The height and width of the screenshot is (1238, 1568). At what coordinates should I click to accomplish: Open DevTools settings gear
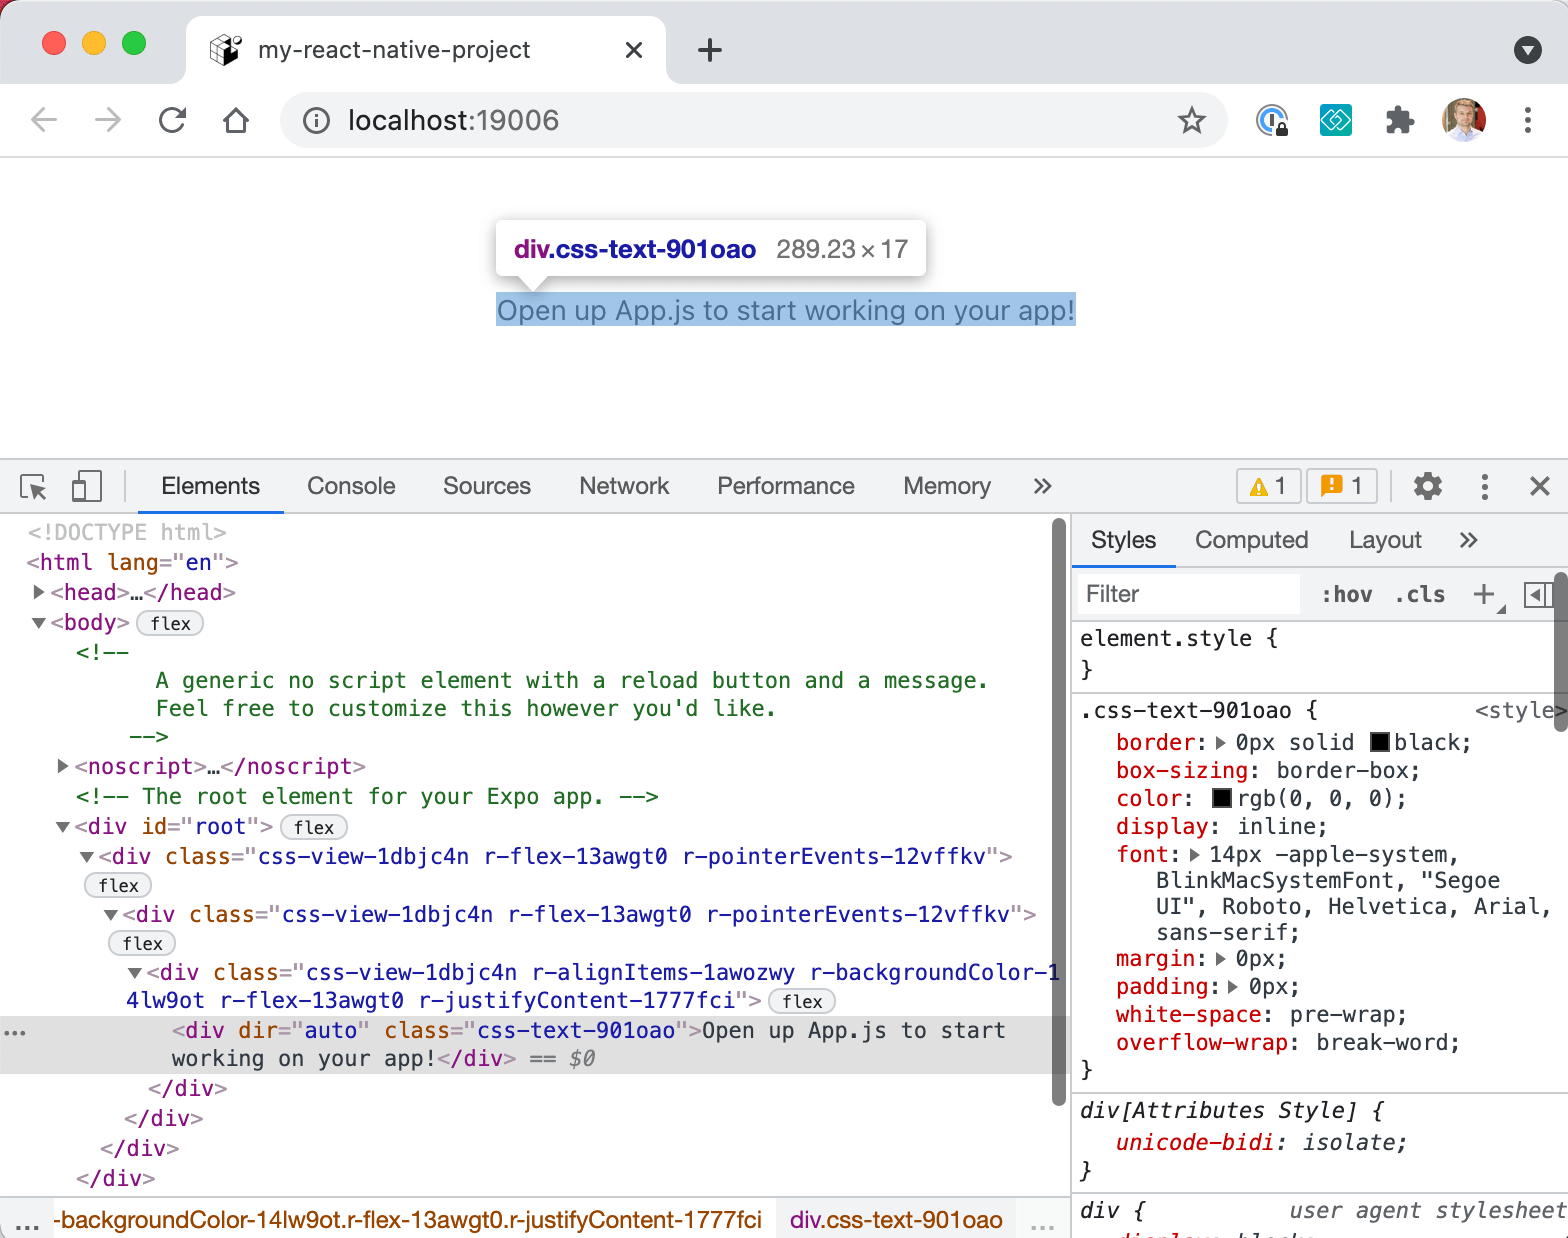[x=1428, y=486]
